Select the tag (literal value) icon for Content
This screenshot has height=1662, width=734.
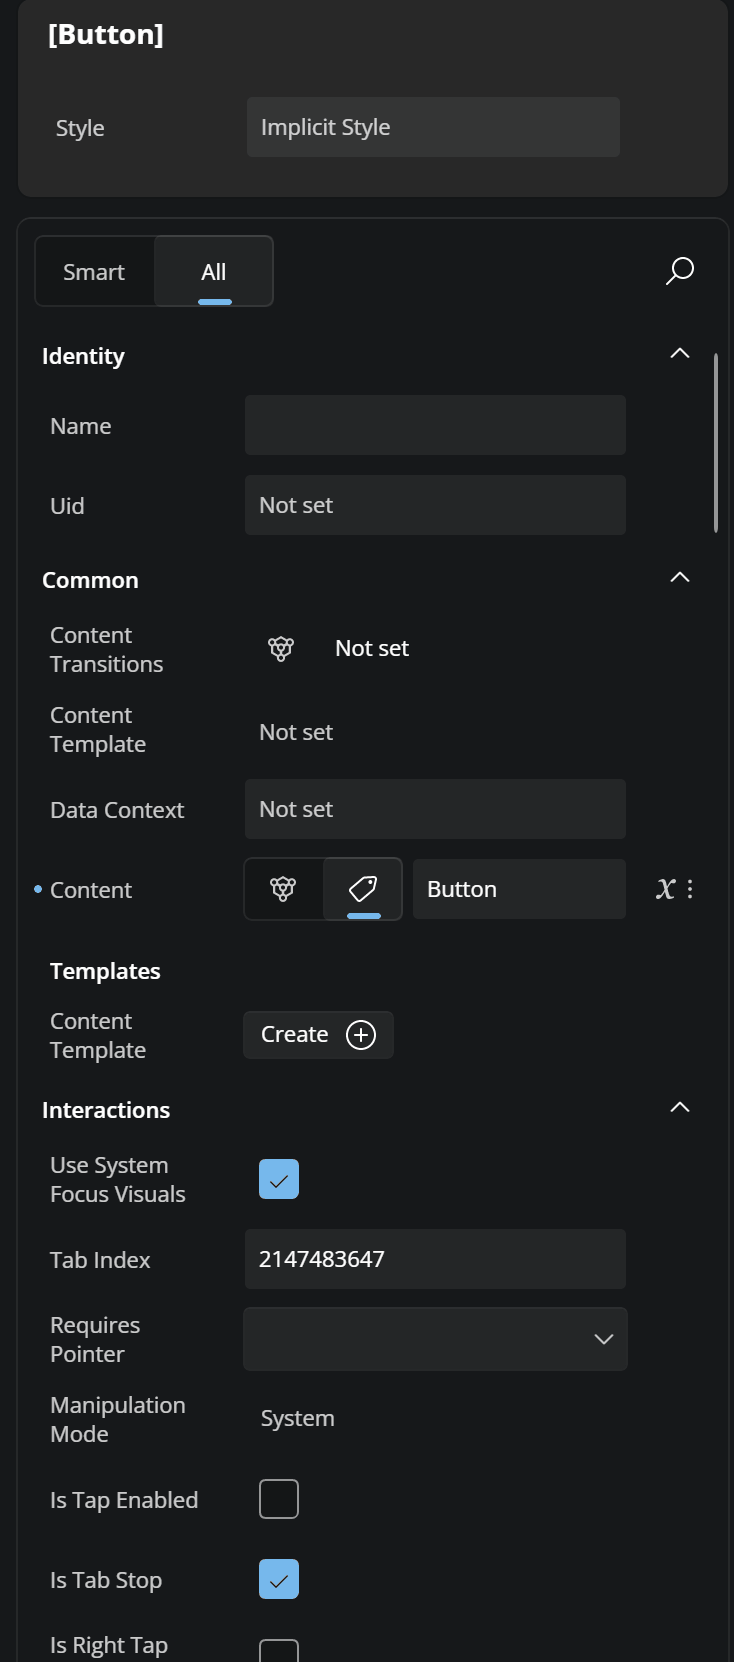[x=362, y=888]
